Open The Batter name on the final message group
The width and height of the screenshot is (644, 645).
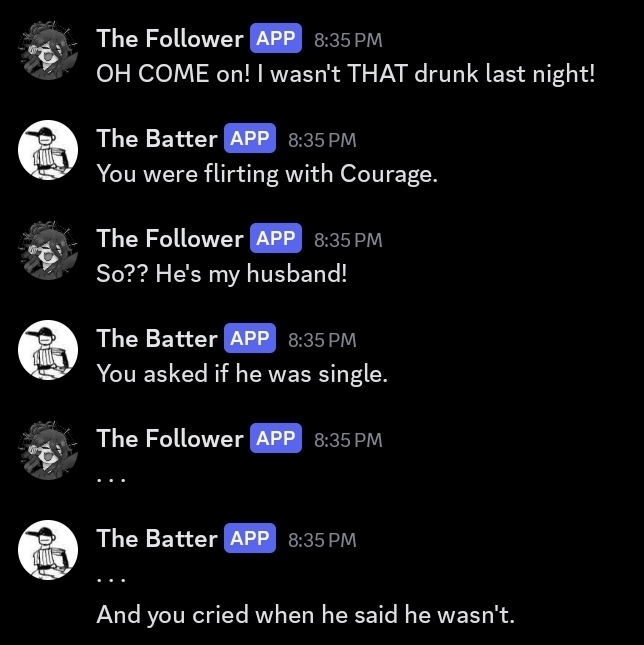[x=156, y=539]
